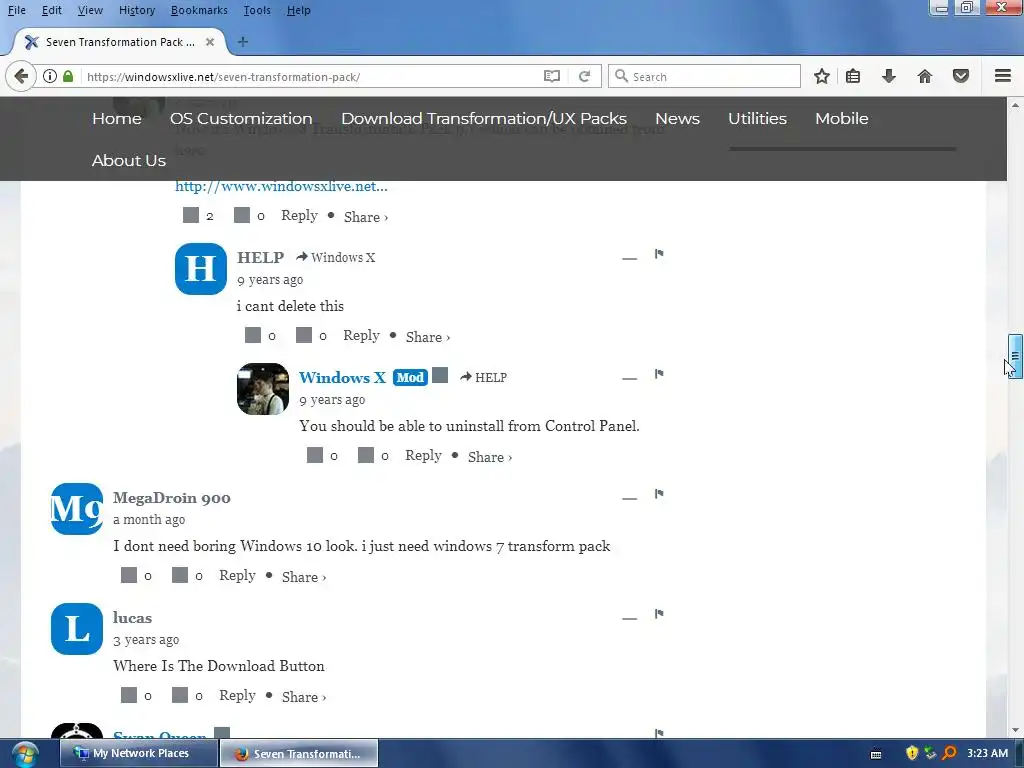1024x768 pixels.
Task: Downvote the 'uninstall from Control Panel' reply
Action: coord(366,455)
